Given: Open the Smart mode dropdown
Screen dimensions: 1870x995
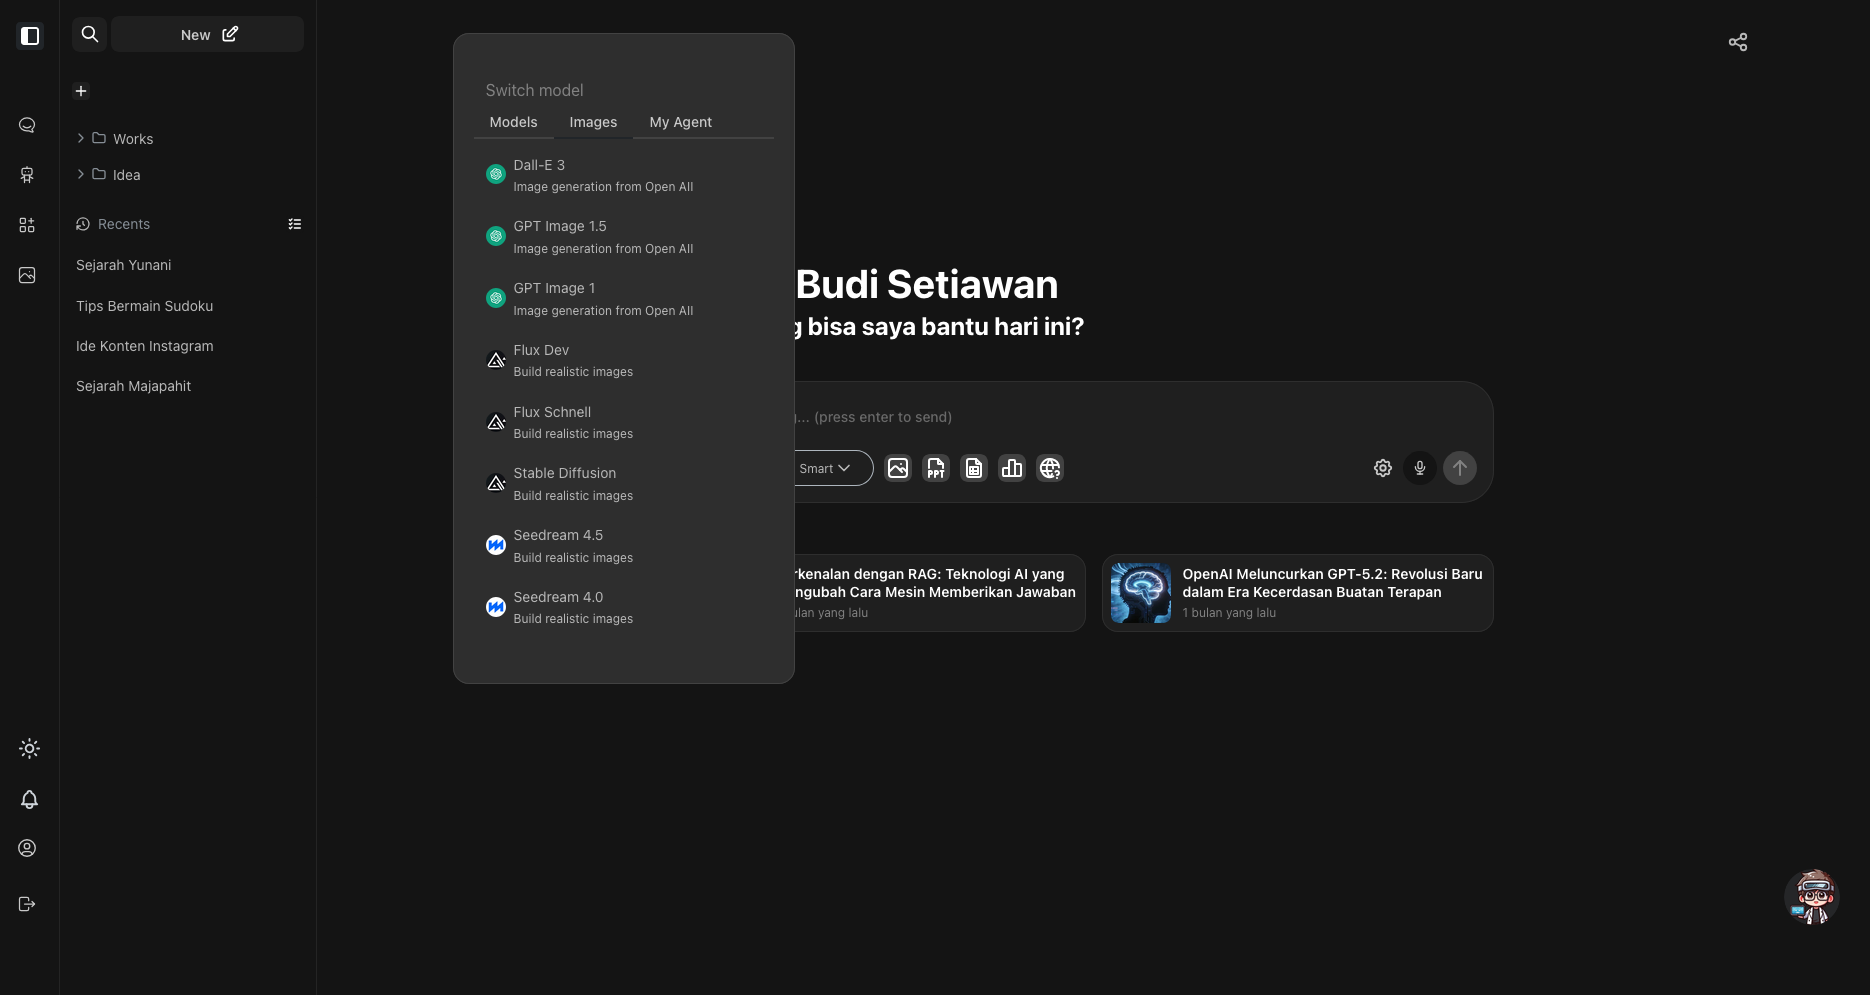Looking at the screenshot, I should [x=826, y=468].
